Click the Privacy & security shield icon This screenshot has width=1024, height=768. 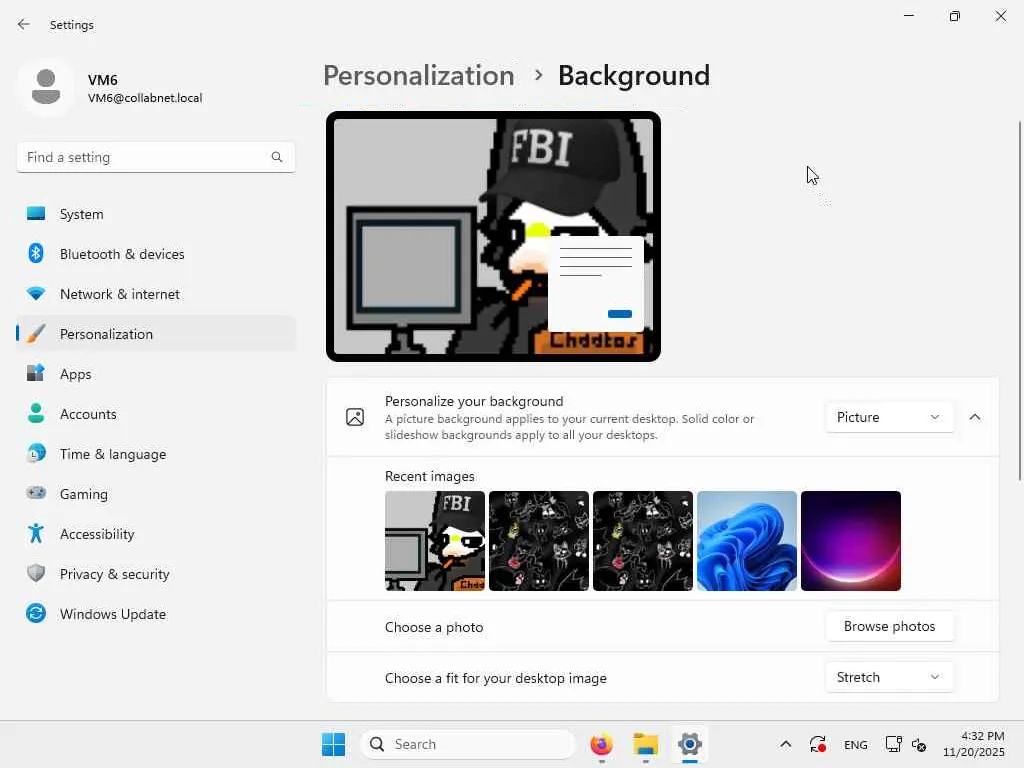tap(36, 573)
